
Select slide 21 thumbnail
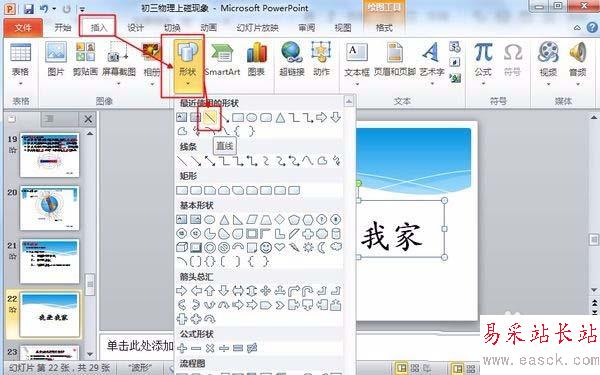pos(49,261)
